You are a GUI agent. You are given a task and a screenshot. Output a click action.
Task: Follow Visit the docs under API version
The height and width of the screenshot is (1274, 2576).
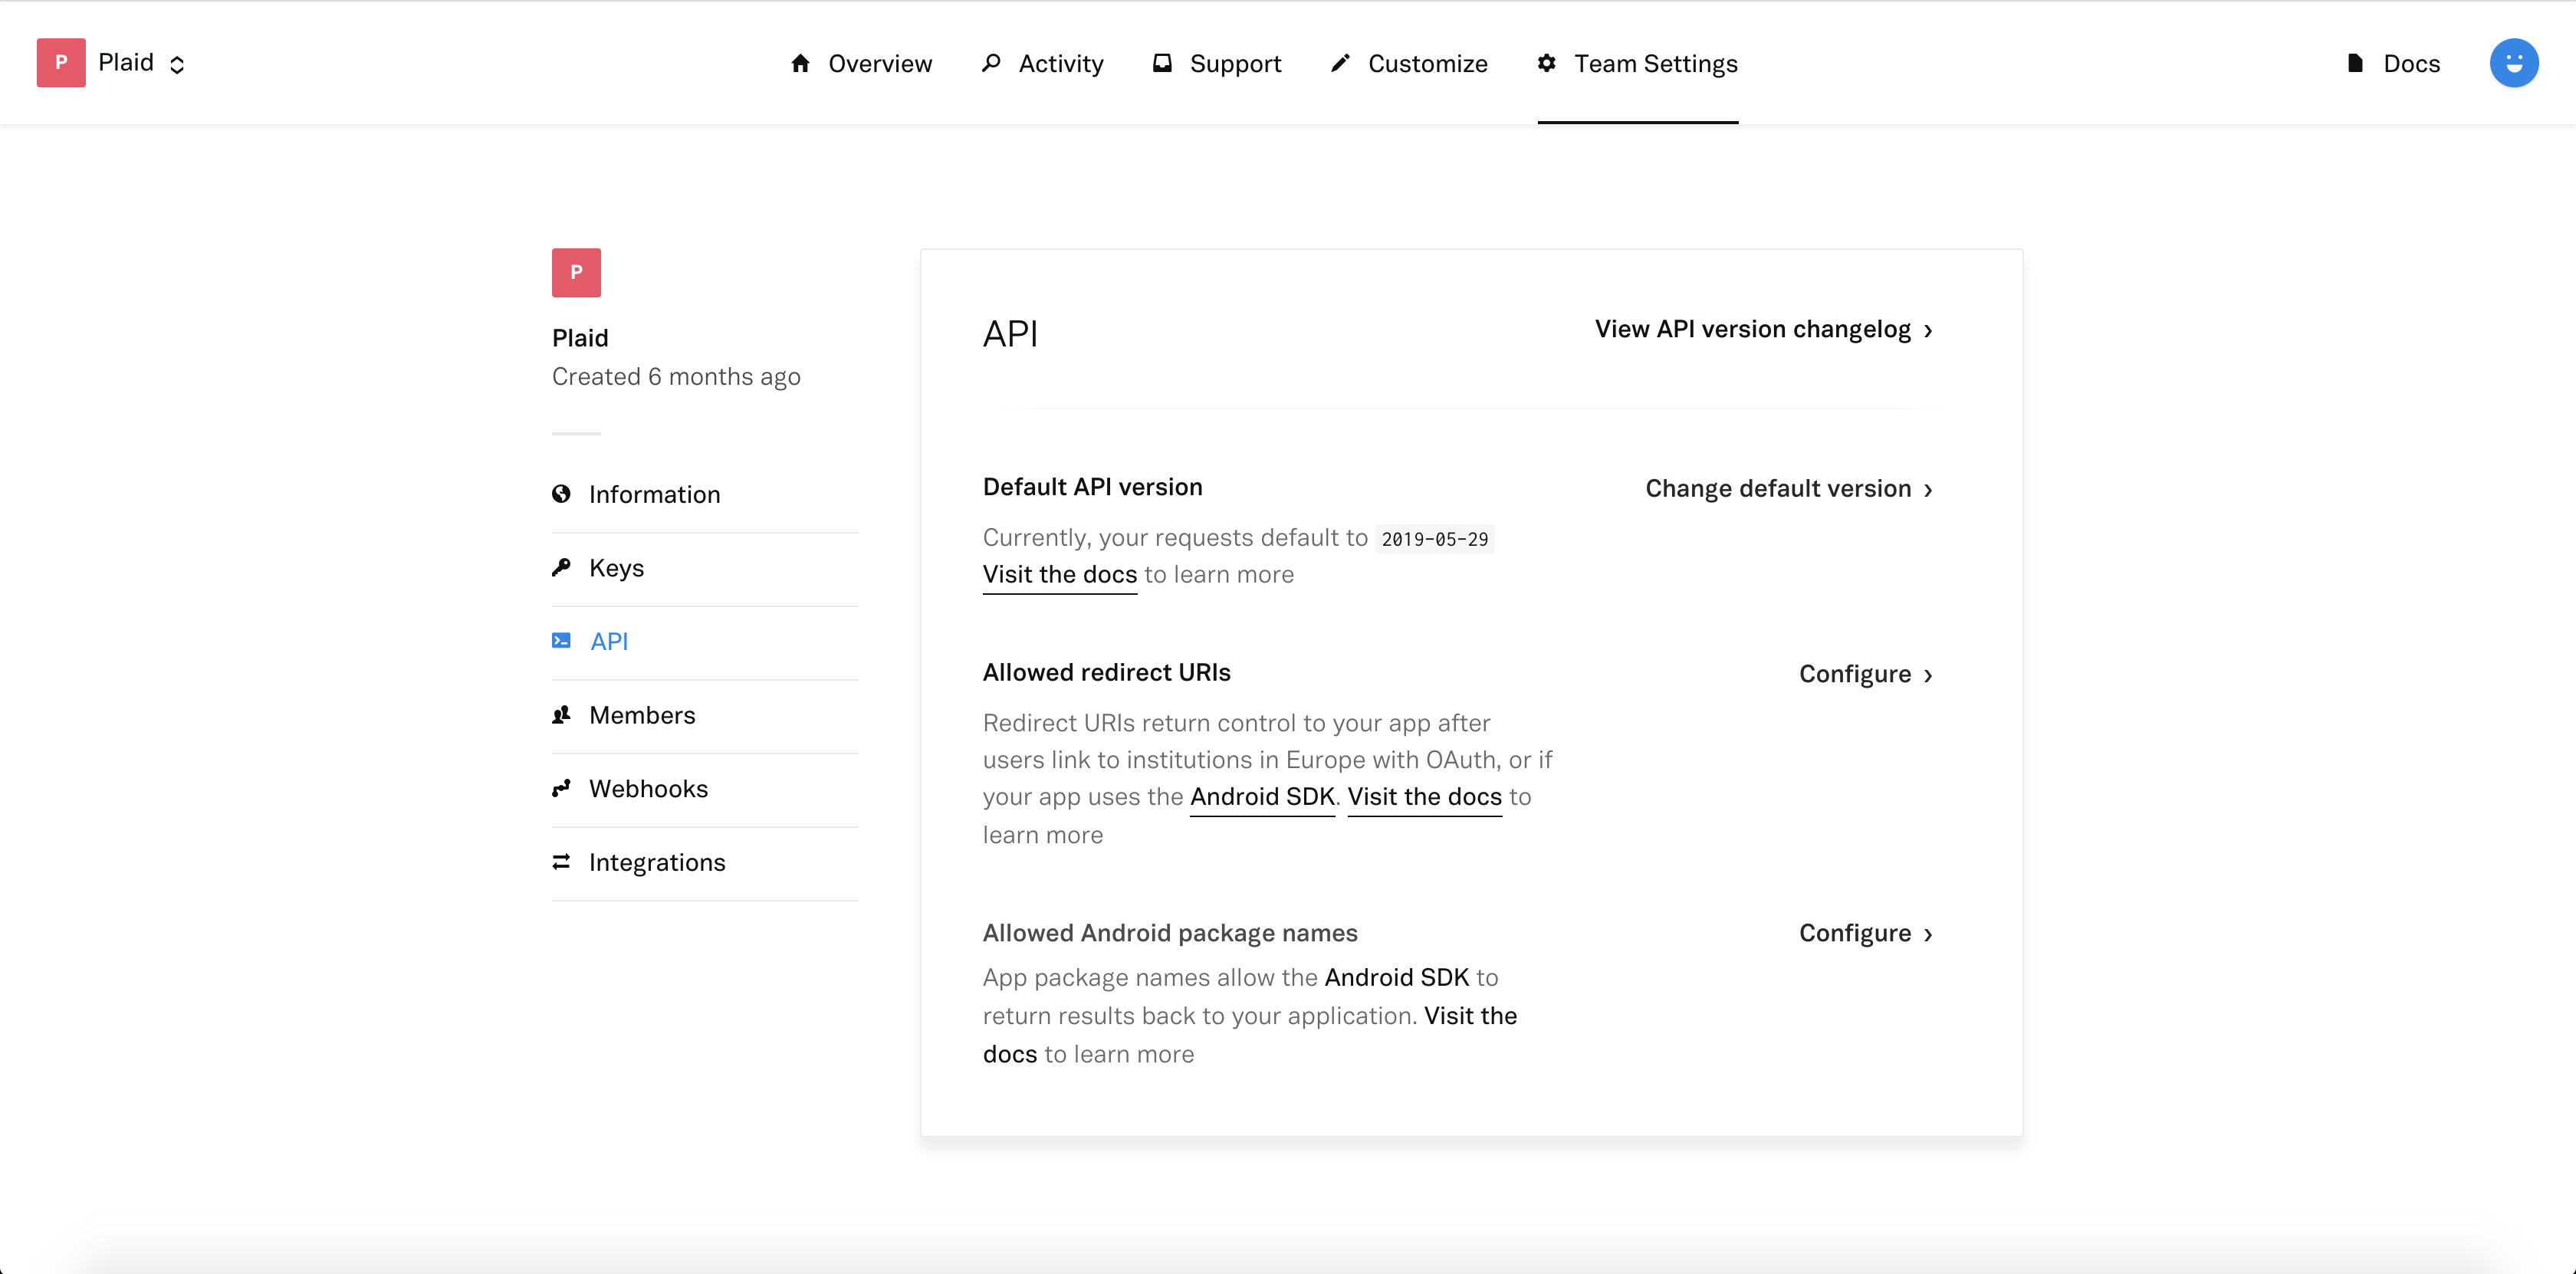tap(1059, 575)
